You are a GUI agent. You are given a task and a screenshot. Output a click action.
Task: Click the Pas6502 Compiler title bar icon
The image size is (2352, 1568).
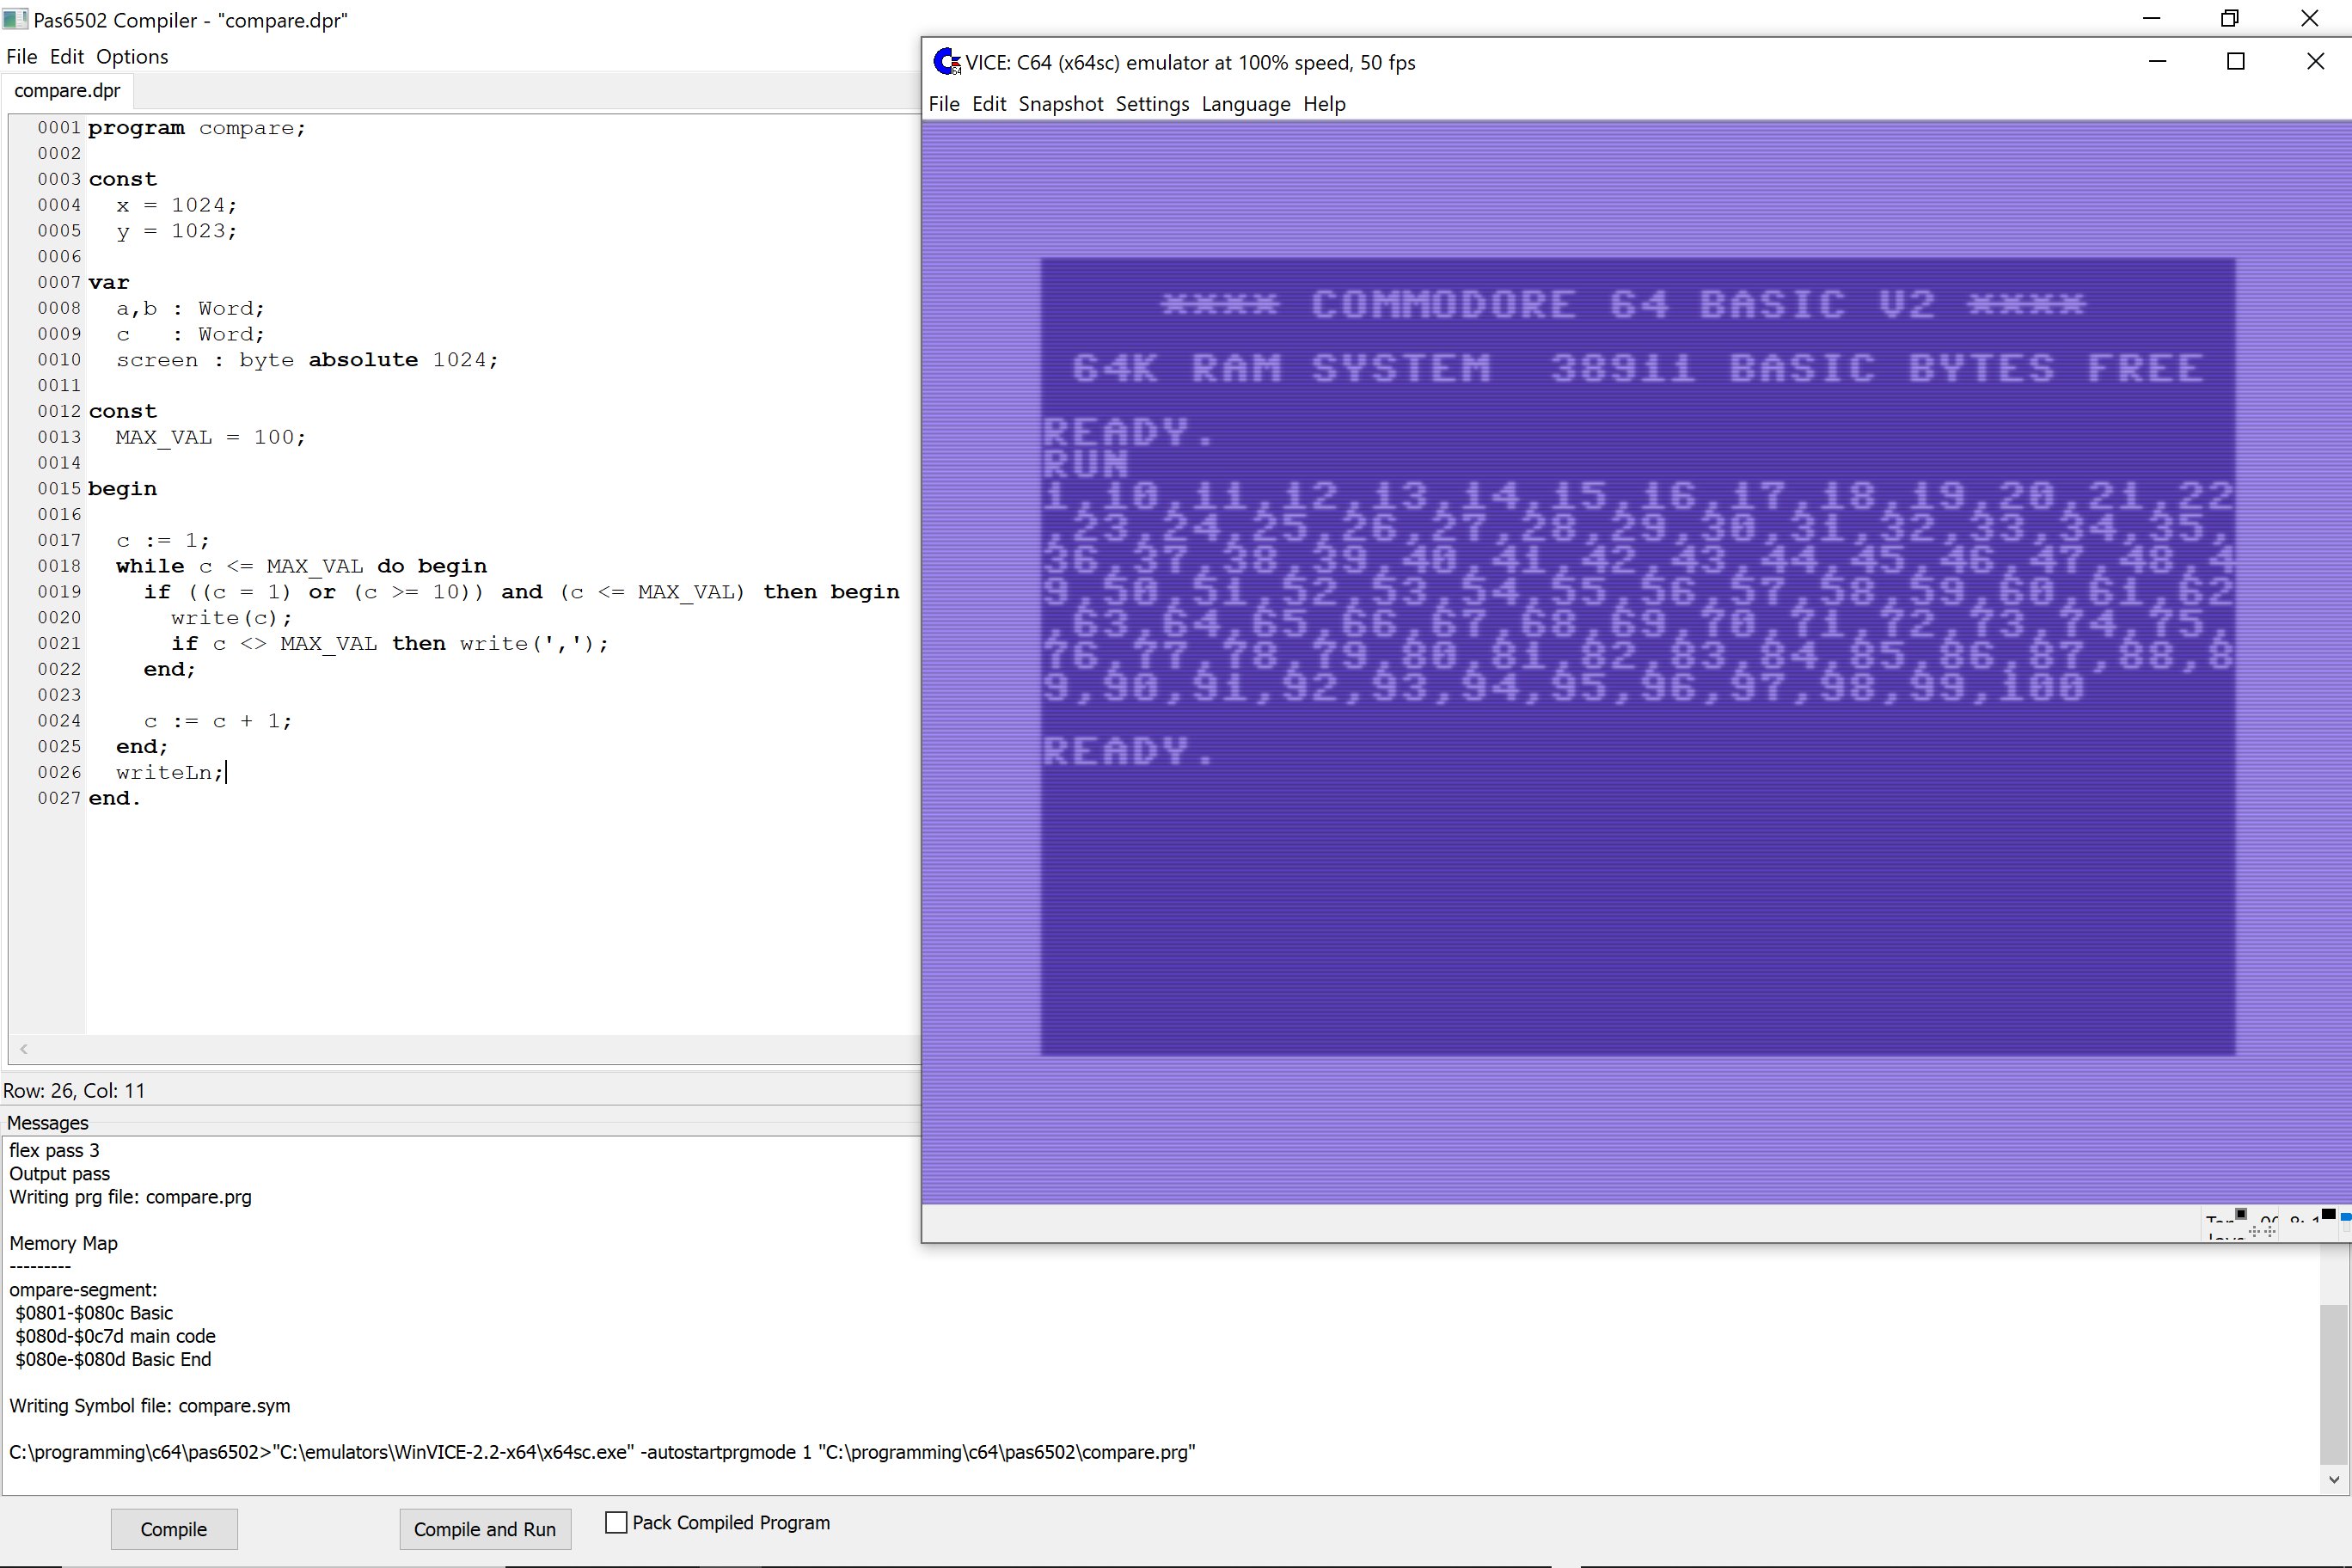14,19
